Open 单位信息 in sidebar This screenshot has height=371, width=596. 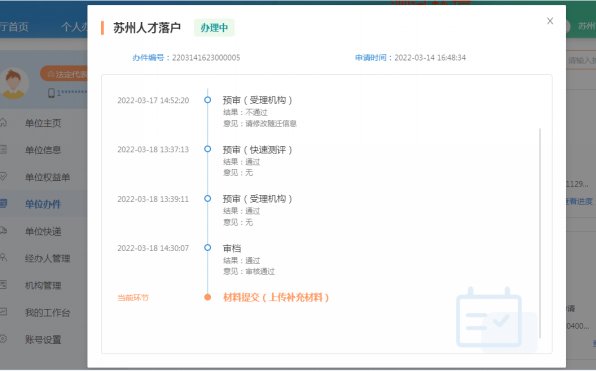click(x=43, y=150)
